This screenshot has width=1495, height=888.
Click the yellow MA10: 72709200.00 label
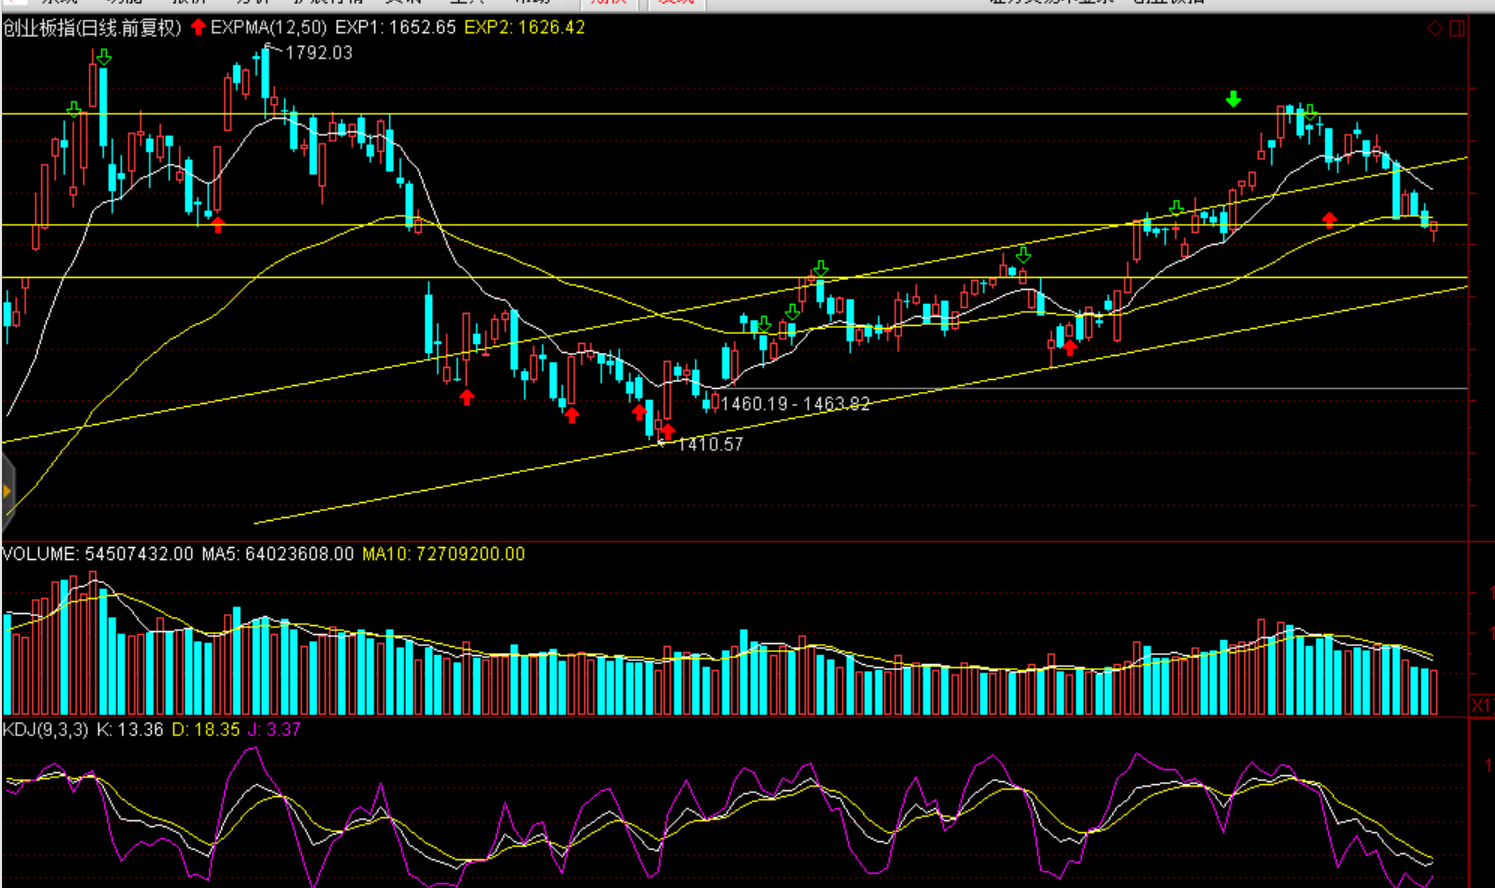[443, 554]
